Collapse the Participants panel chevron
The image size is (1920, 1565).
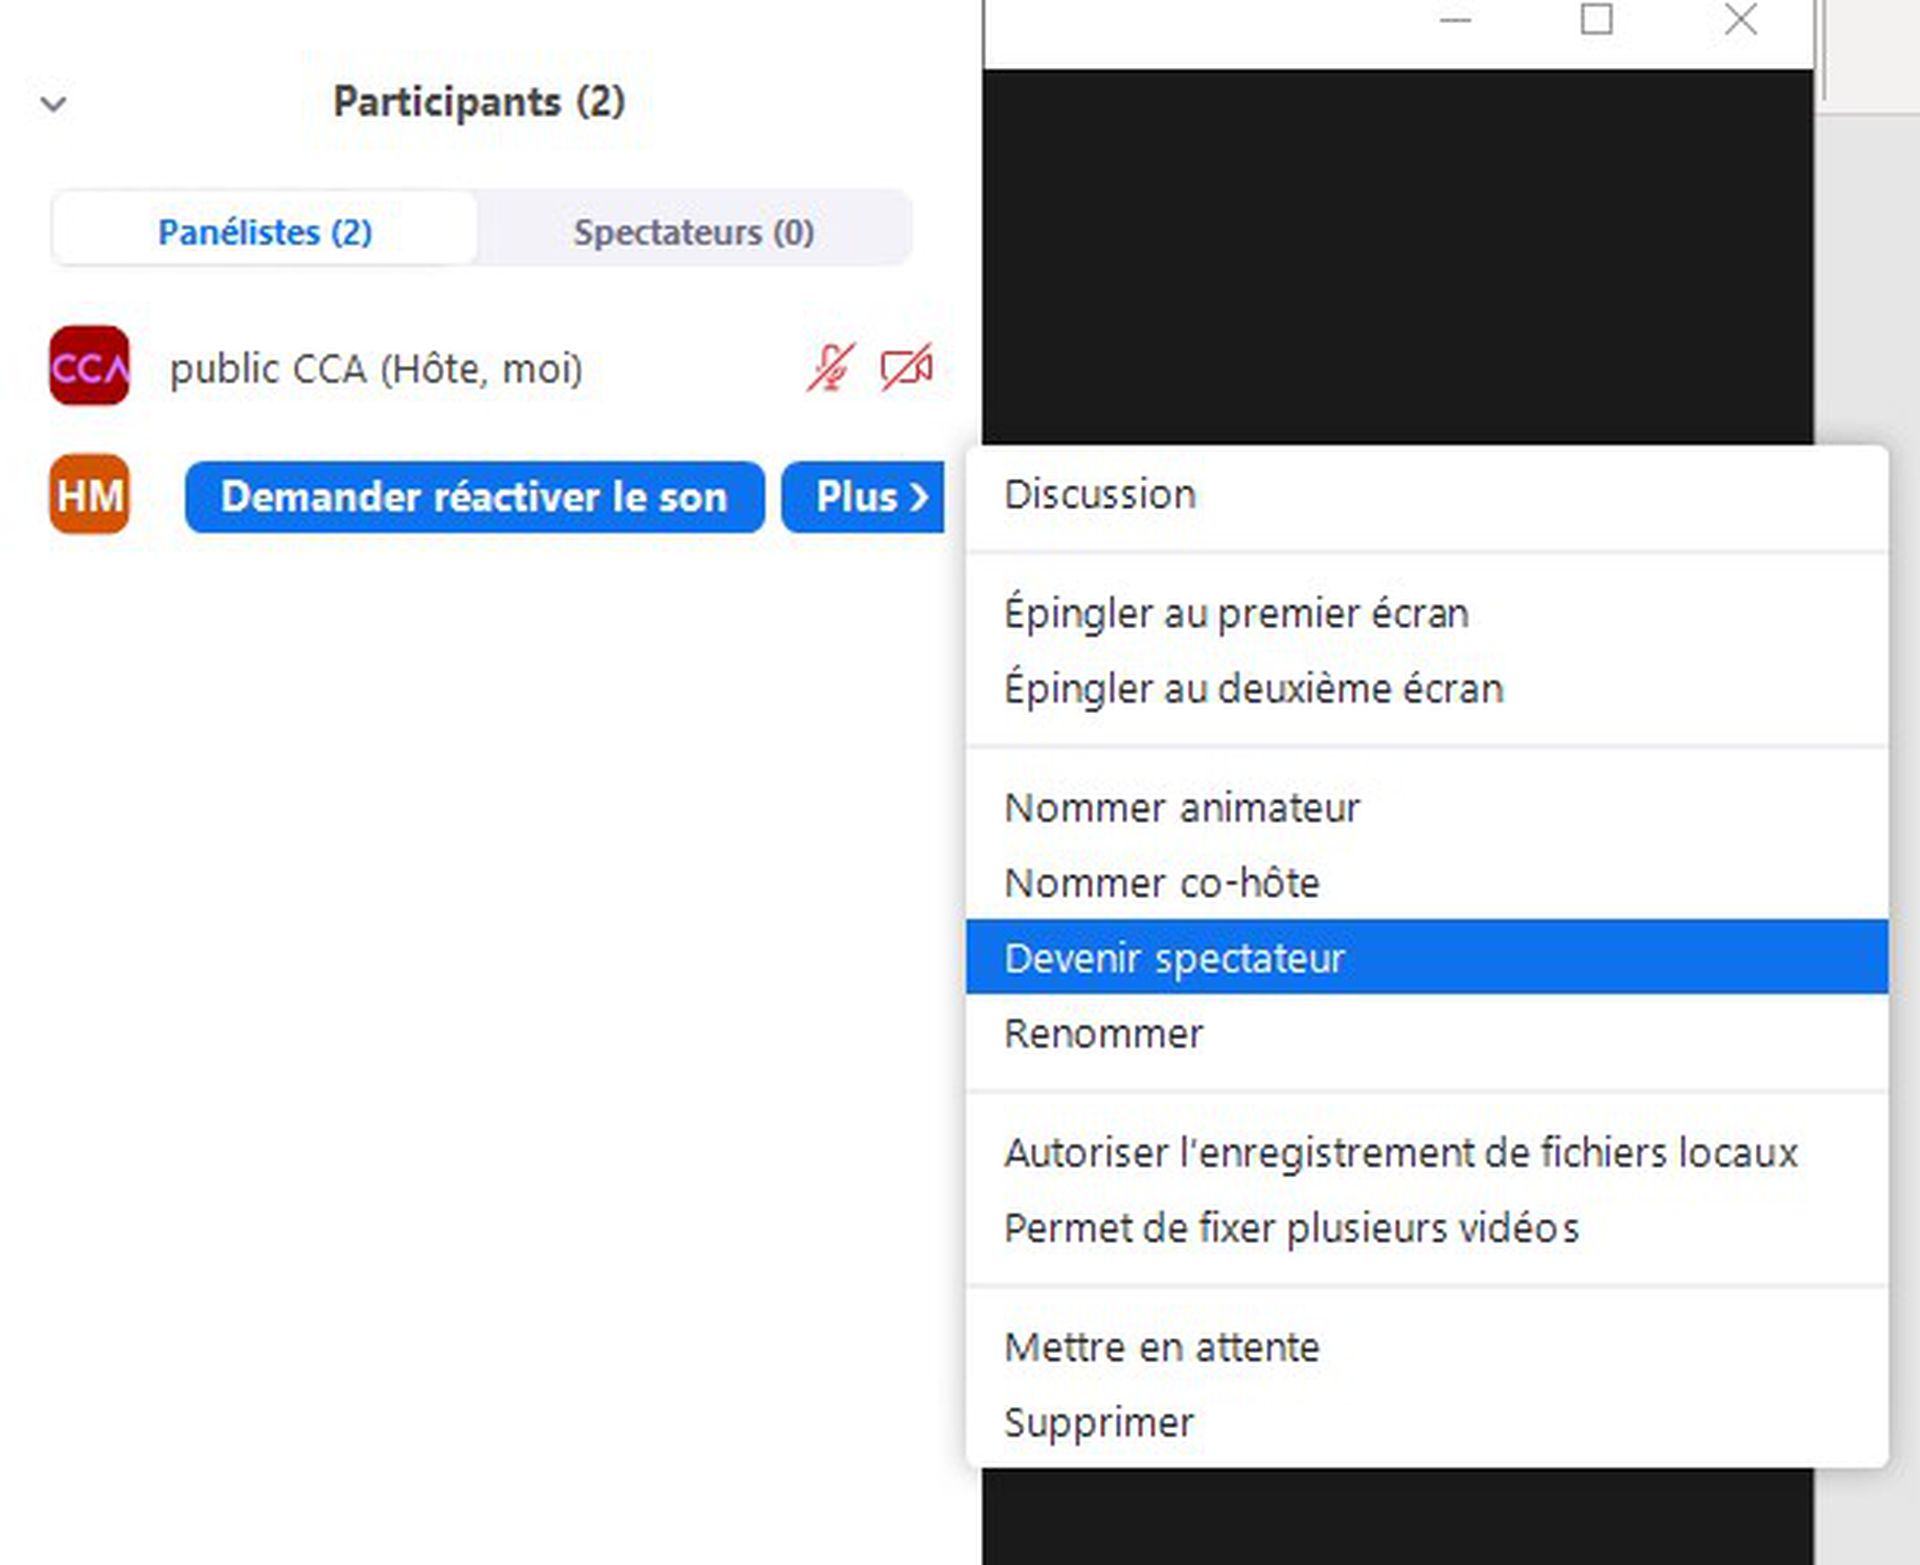click(54, 103)
